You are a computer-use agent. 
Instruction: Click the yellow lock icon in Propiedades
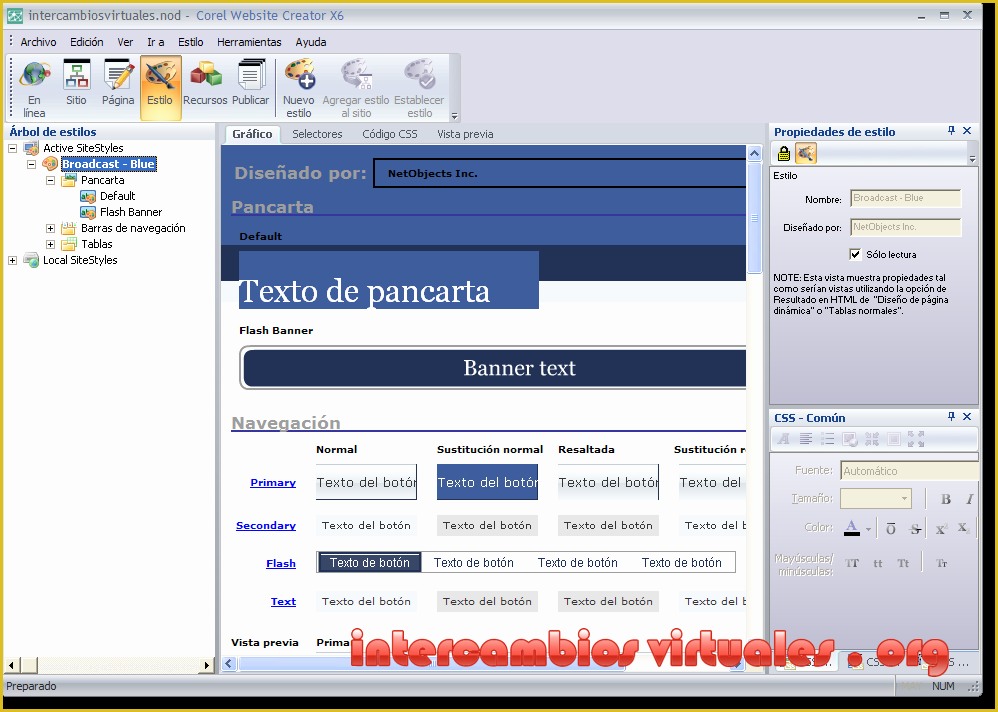(784, 153)
